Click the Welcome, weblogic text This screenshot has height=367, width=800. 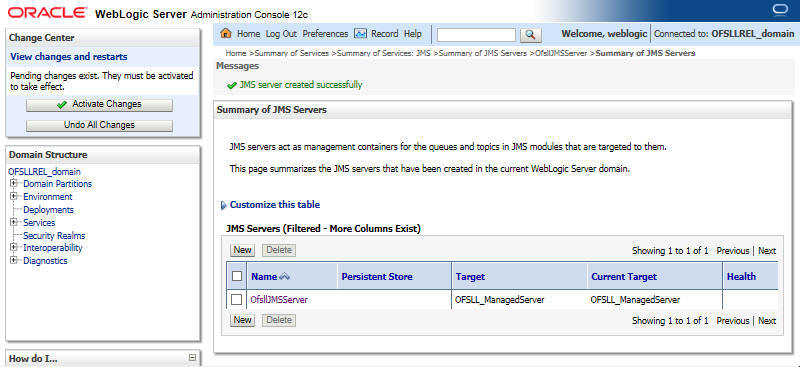click(x=604, y=34)
